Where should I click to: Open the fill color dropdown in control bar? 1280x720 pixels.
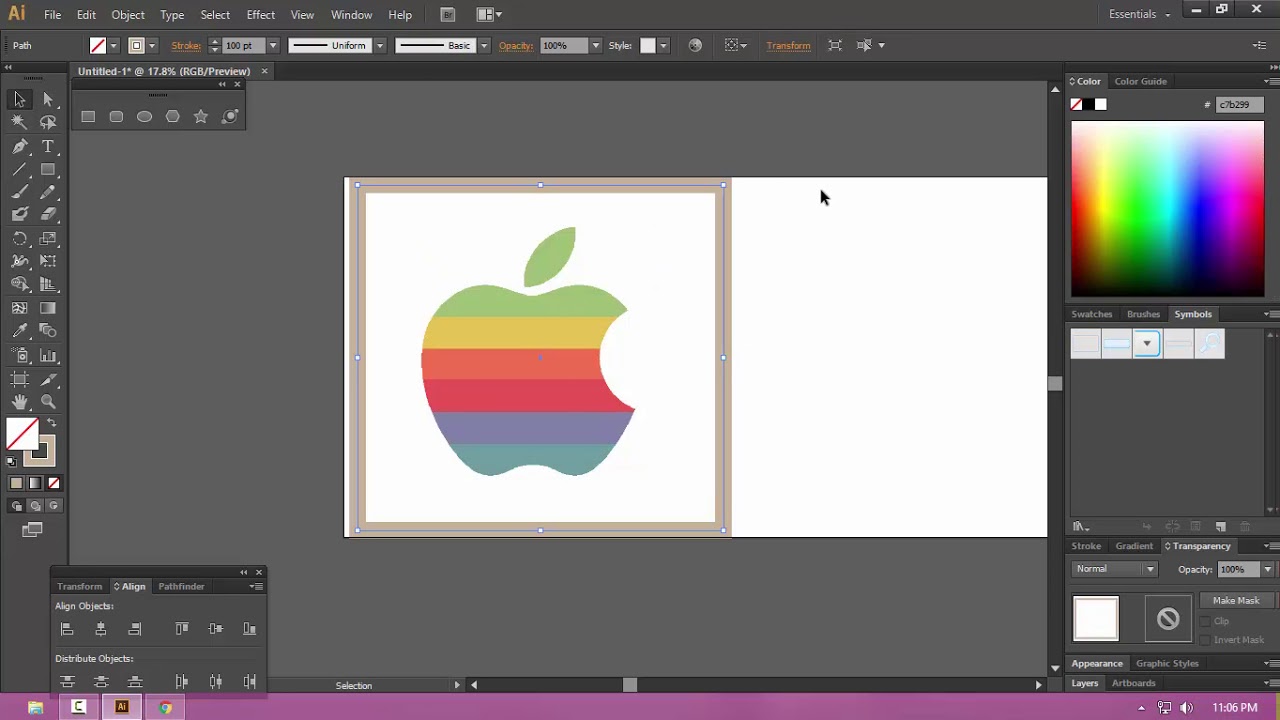pyautogui.click(x=113, y=45)
